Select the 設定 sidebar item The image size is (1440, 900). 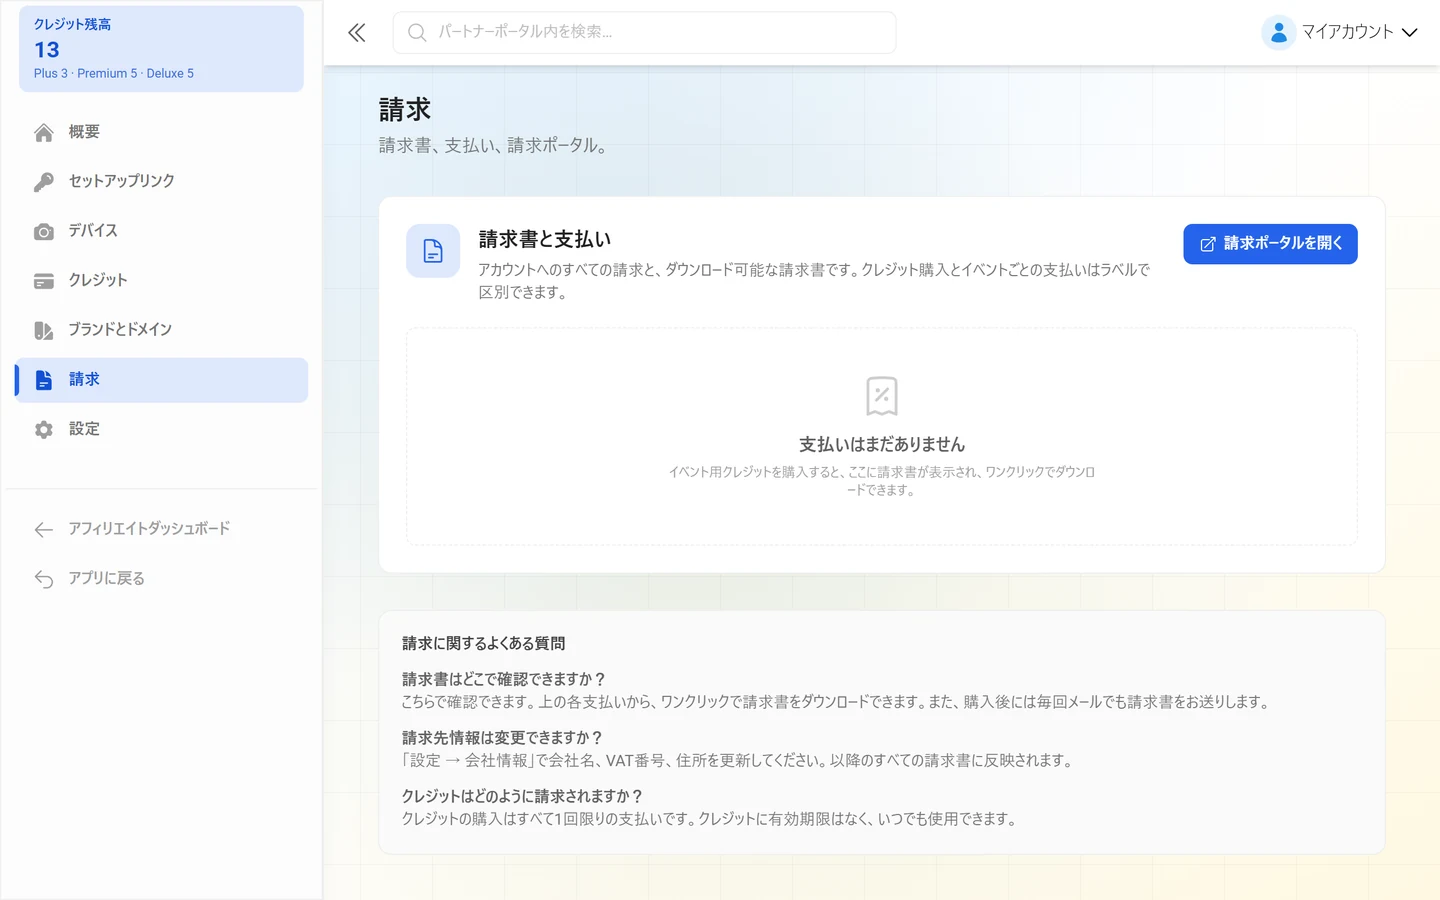161,429
